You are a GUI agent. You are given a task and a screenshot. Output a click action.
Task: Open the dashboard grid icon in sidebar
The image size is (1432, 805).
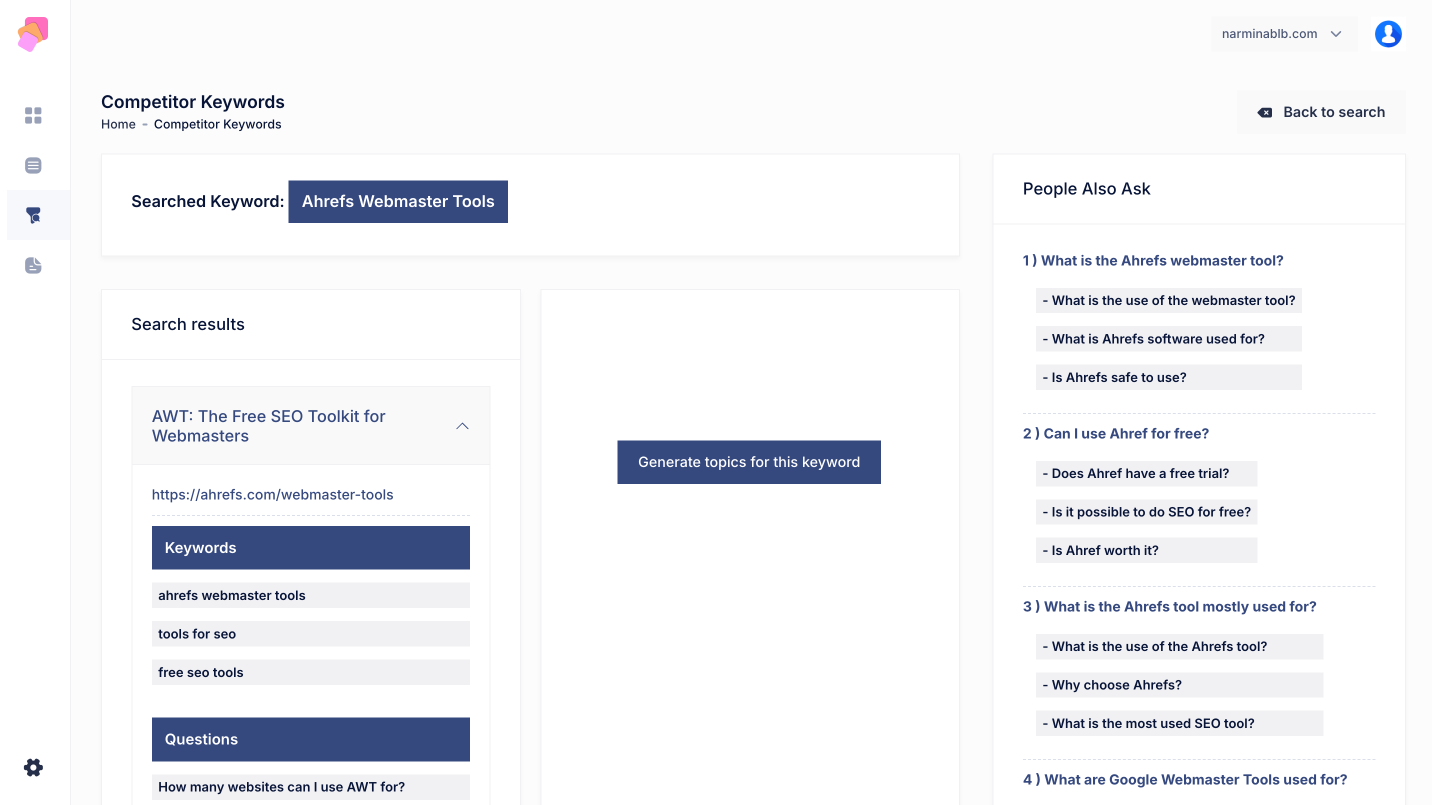(x=33, y=116)
